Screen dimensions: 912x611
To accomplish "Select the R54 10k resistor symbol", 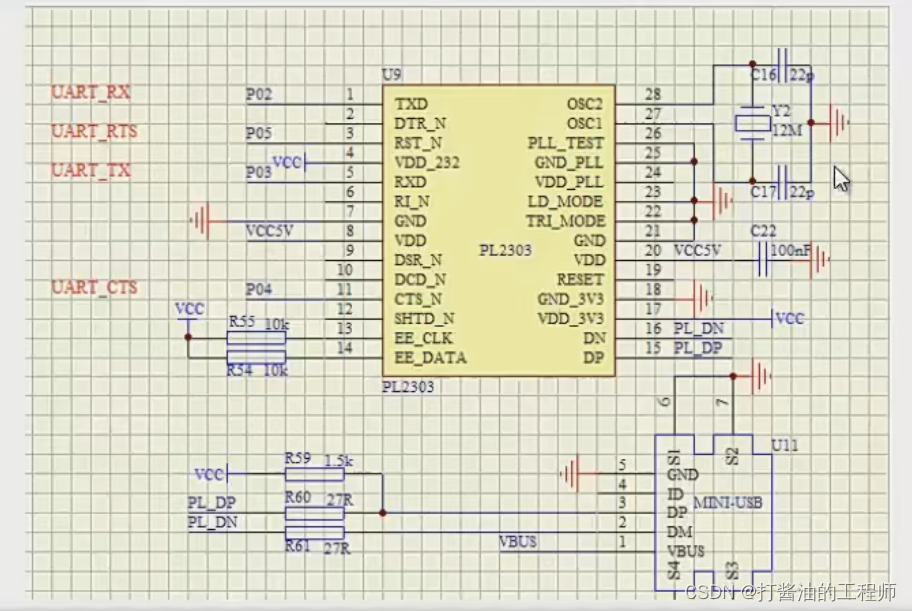I will pos(256,357).
